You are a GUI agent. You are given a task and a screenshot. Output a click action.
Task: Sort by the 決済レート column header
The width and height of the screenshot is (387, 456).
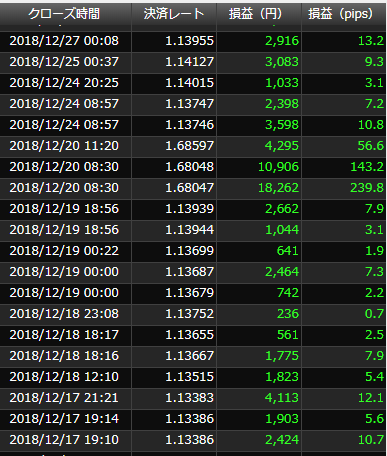174,14
